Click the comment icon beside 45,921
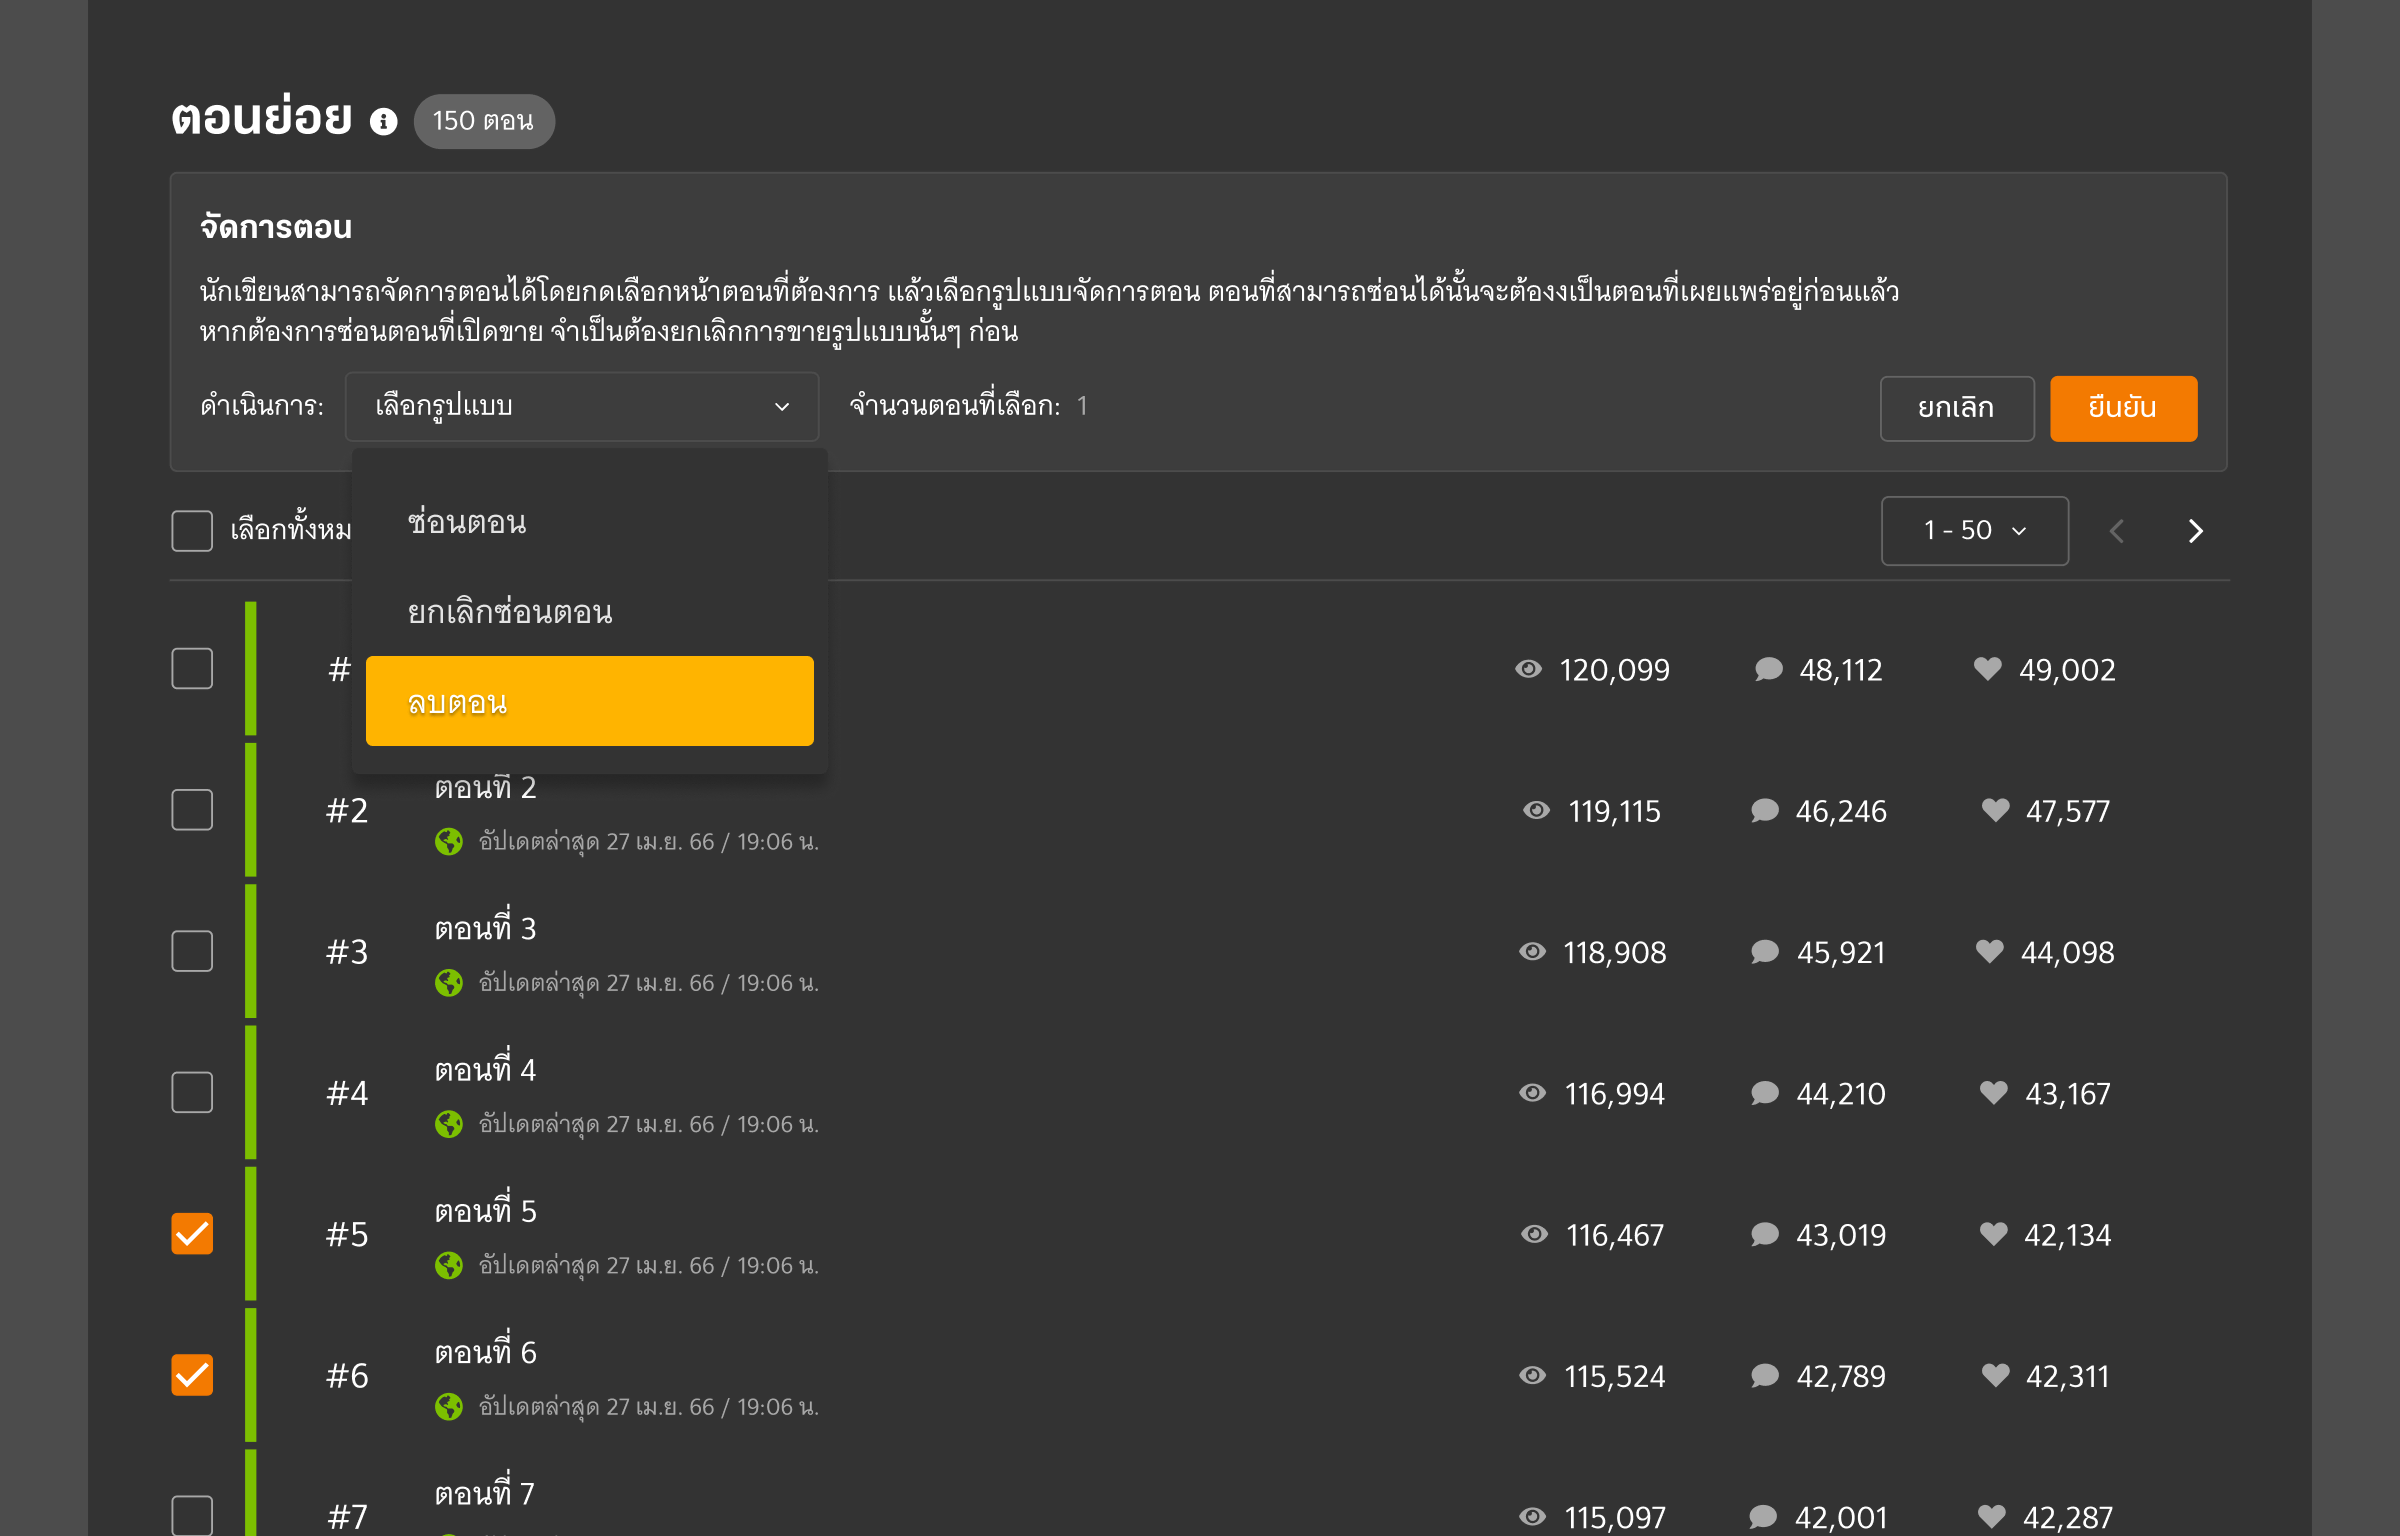The image size is (2400, 1536). click(x=1765, y=951)
